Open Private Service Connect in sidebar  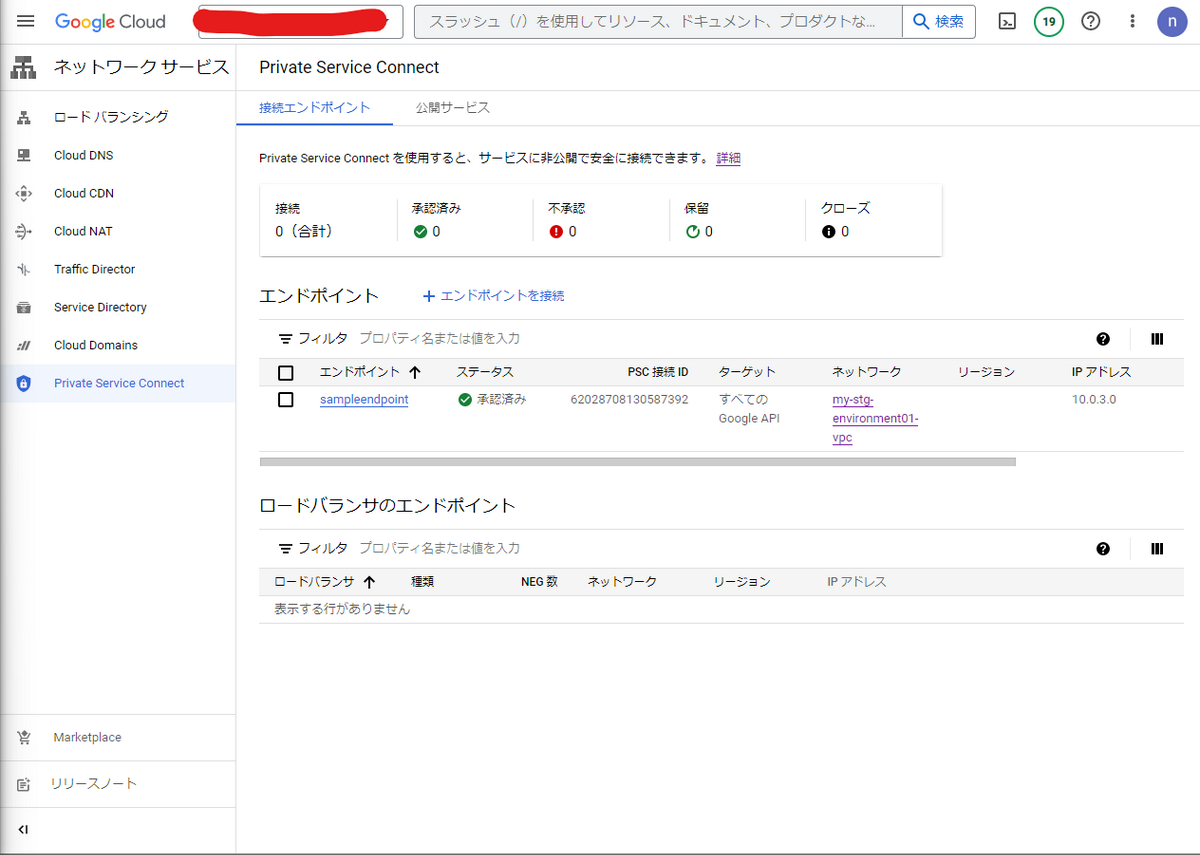tap(118, 383)
